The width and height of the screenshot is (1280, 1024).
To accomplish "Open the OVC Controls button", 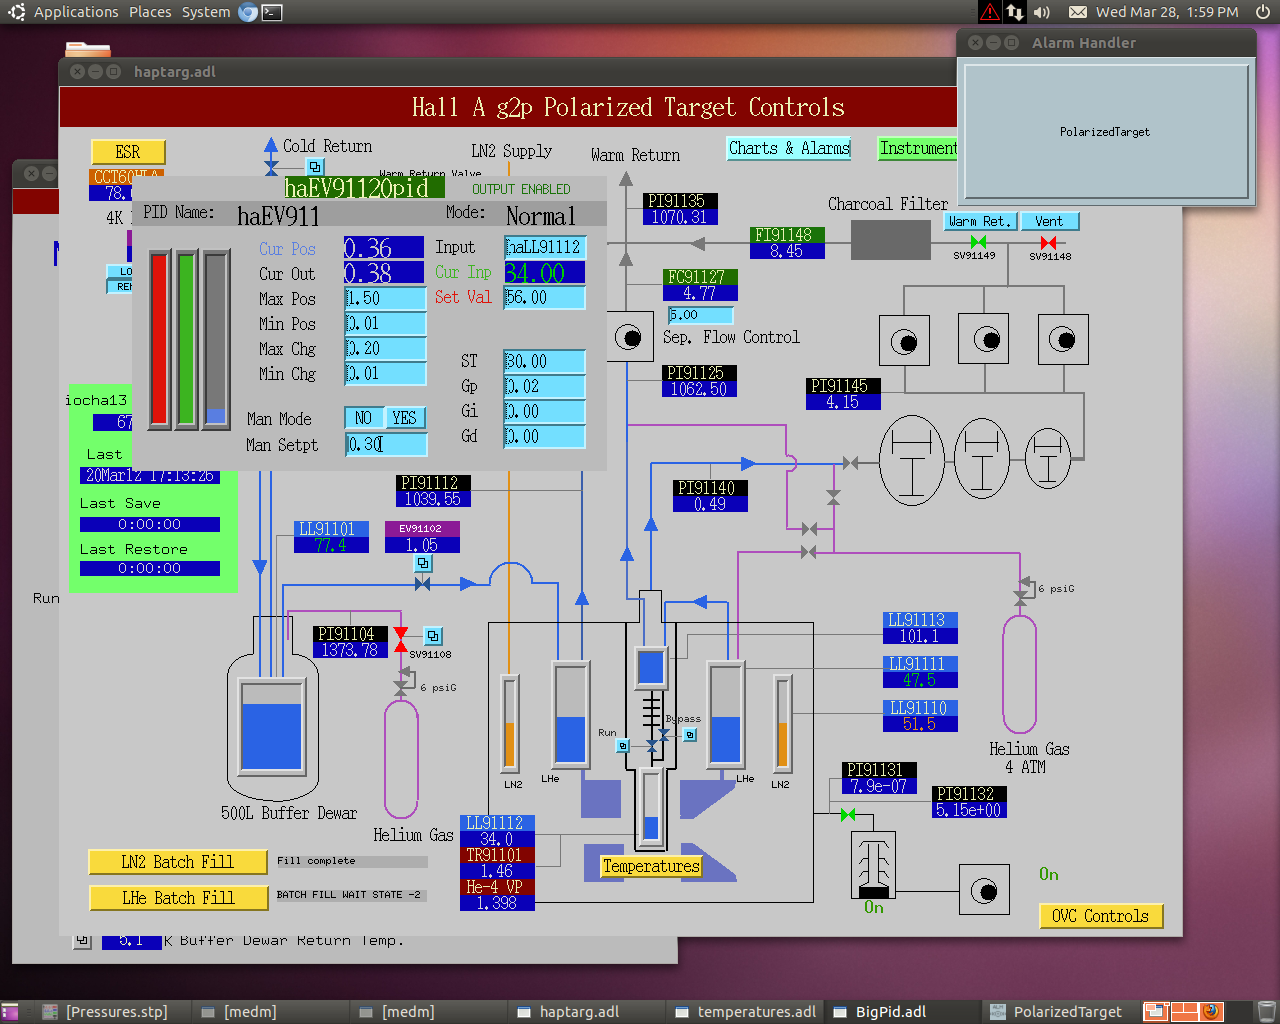I will (x=1101, y=916).
